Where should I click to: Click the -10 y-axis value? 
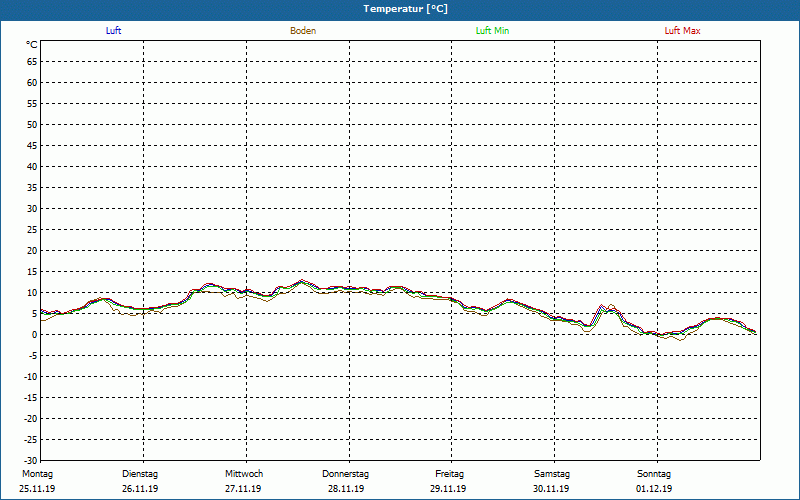coord(31,377)
